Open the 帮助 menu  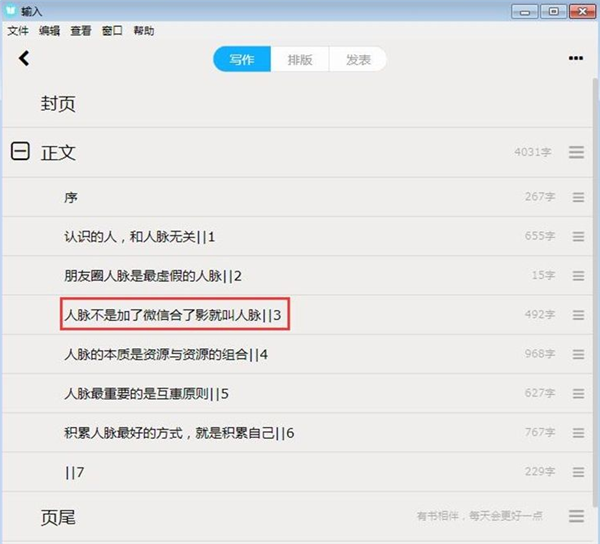click(x=143, y=31)
